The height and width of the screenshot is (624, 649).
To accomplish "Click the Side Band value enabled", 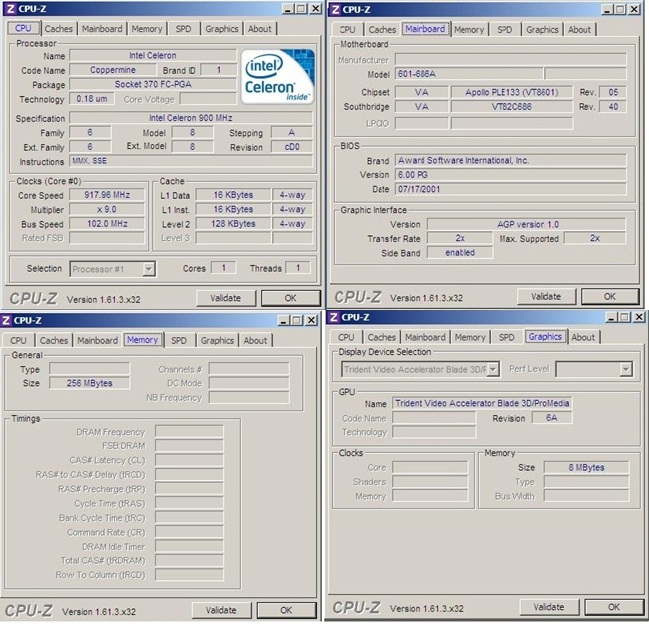I will pyautogui.click(x=460, y=252).
